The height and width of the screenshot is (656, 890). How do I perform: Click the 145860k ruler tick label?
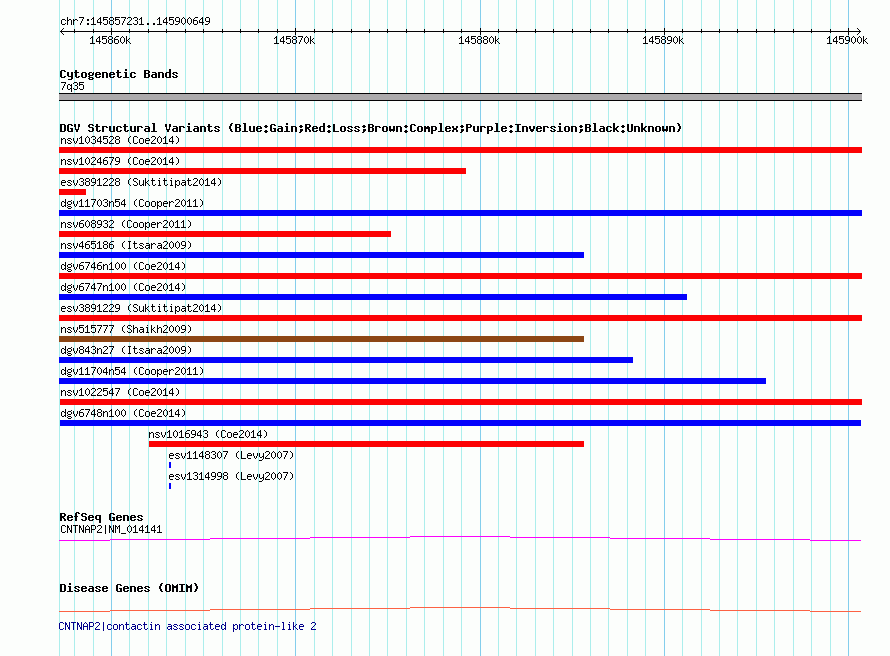[x=110, y=40]
